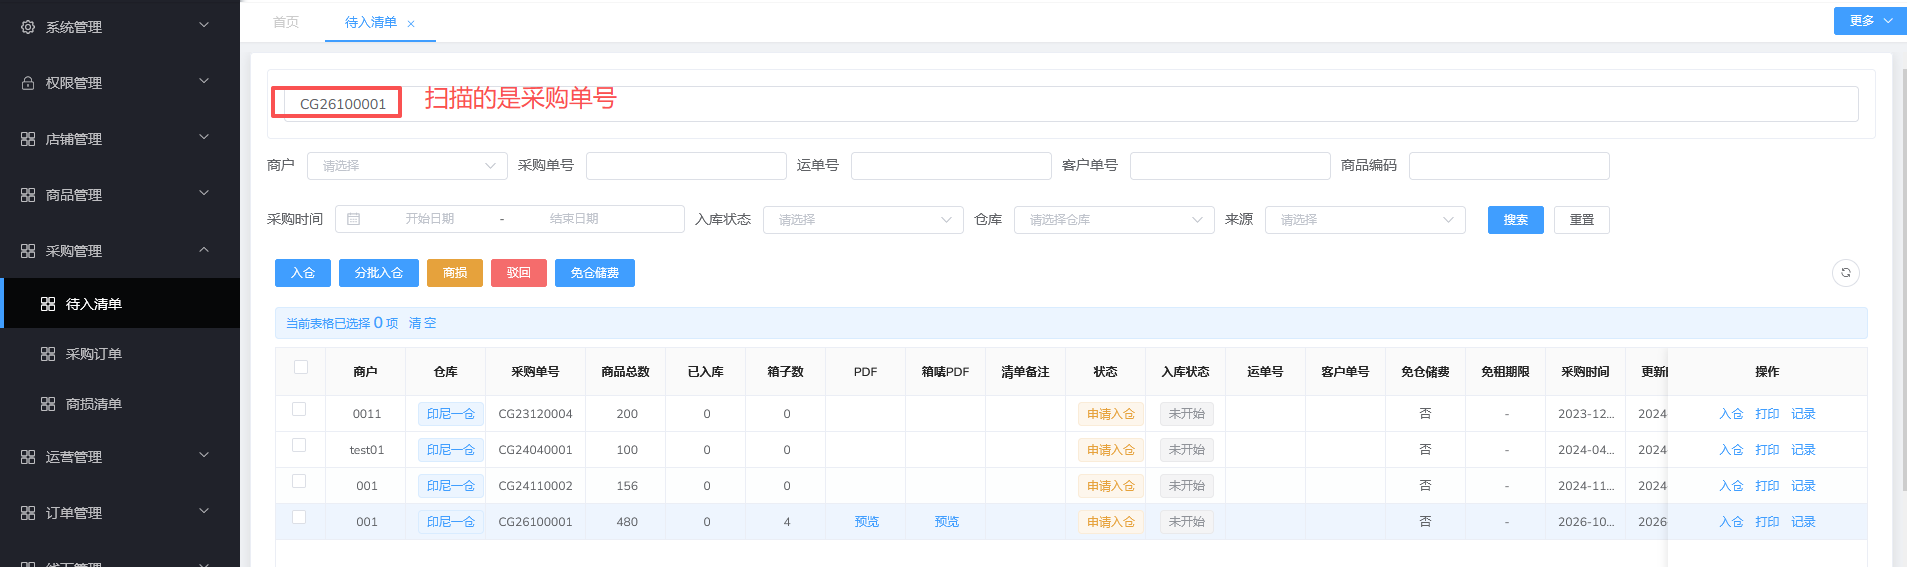
Task: Click the 采购管理 grid icon
Action: tap(28, 251)
